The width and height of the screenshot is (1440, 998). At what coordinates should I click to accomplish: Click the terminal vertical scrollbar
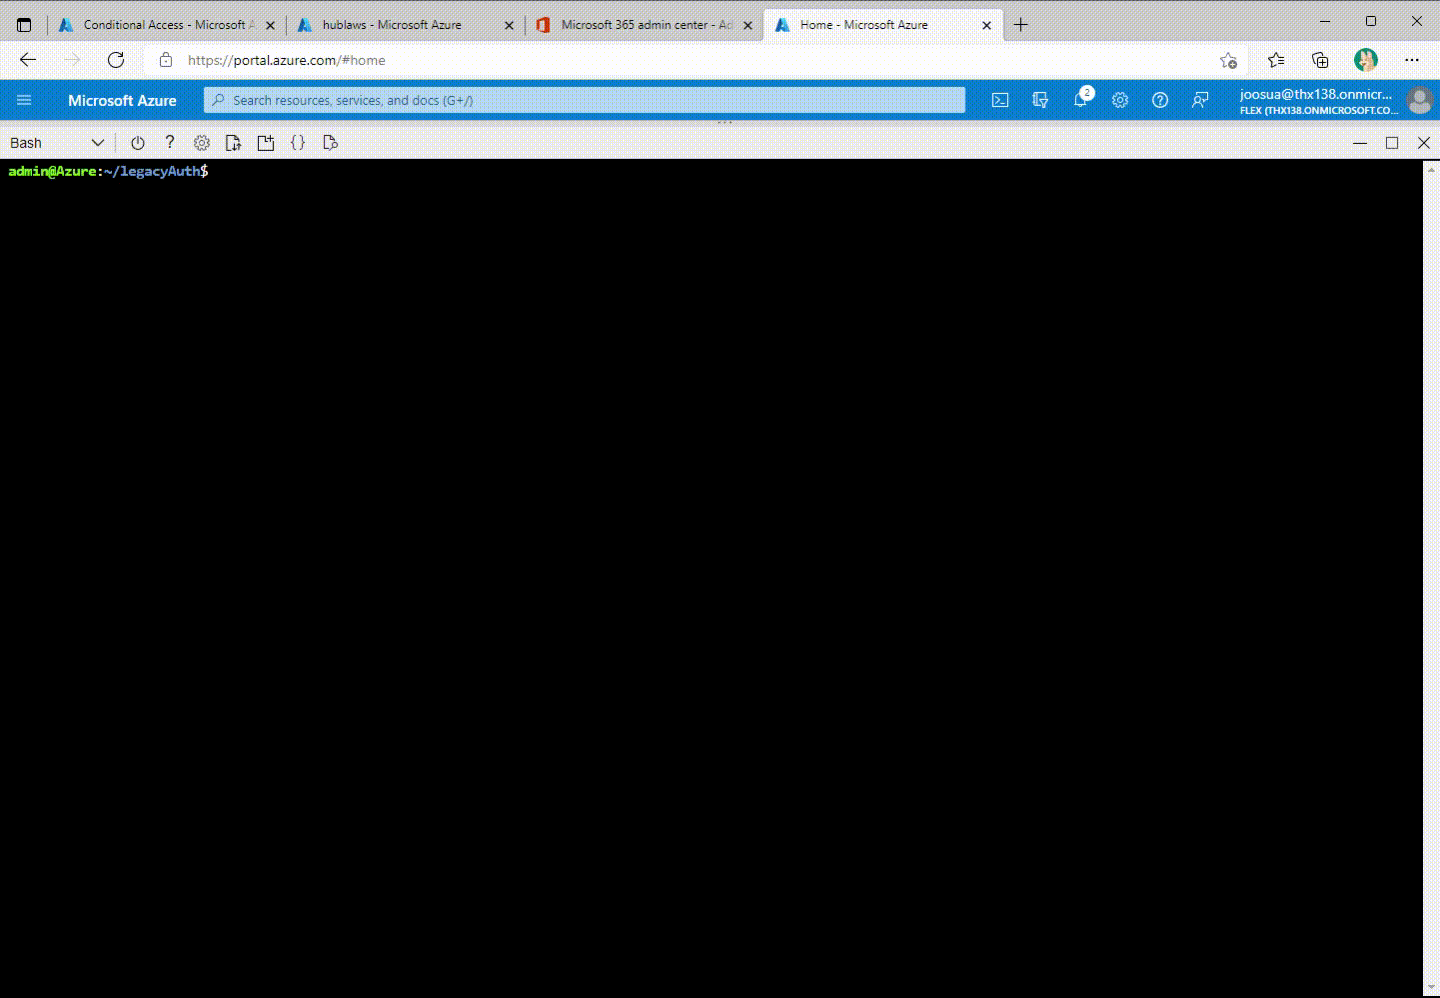click(x=1431, y=579)
